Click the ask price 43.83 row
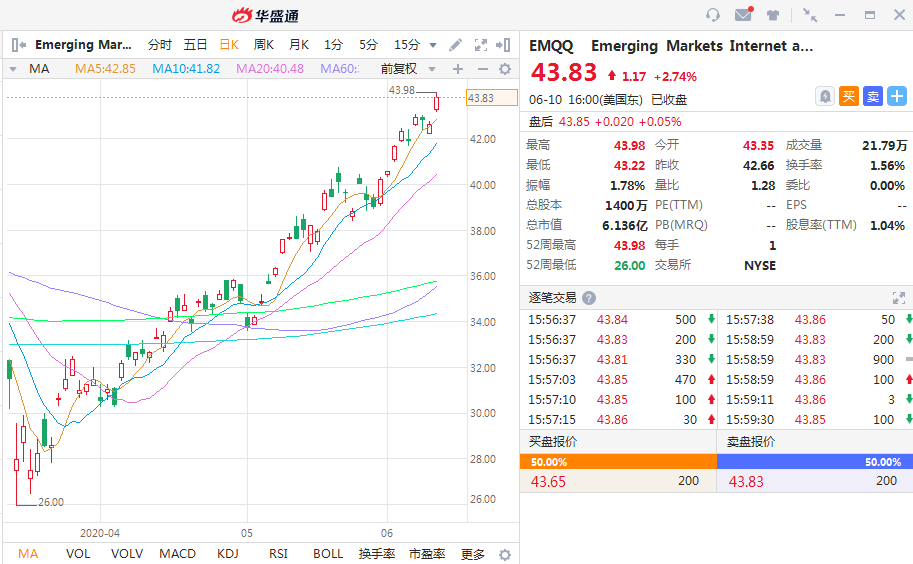Viewport: 913px width, 564px height. tap(815, 481)
